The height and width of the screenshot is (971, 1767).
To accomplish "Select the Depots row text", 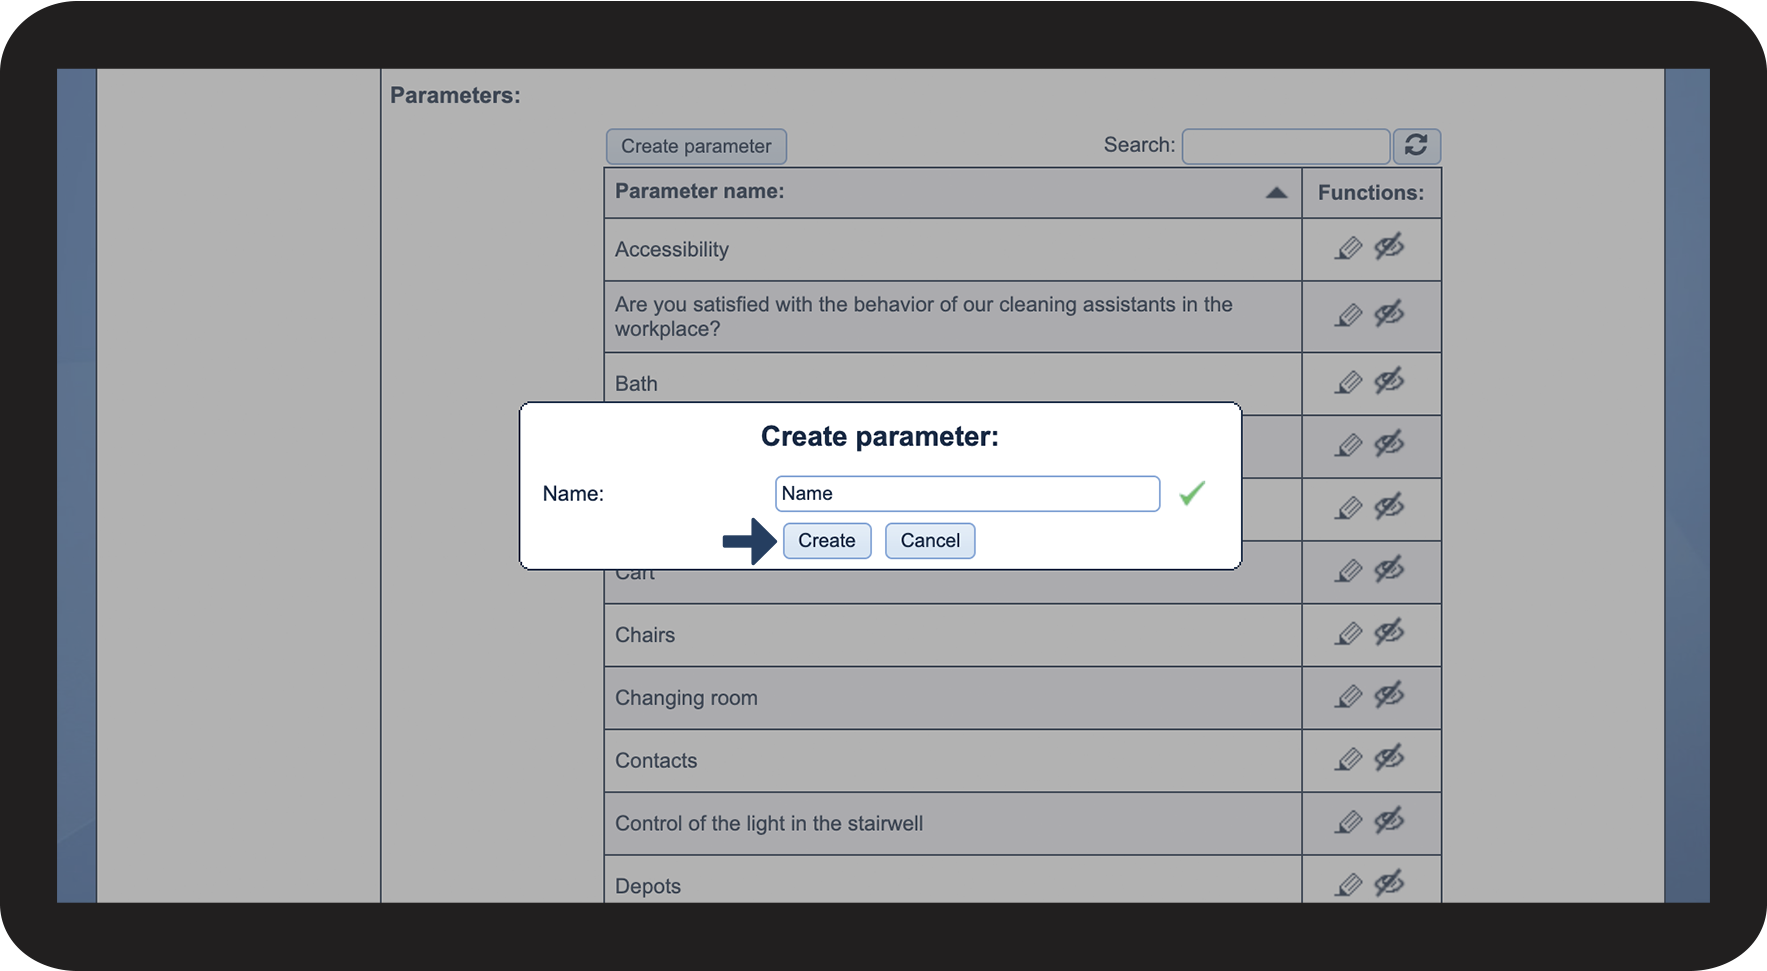I will click(x=648, y=887).
